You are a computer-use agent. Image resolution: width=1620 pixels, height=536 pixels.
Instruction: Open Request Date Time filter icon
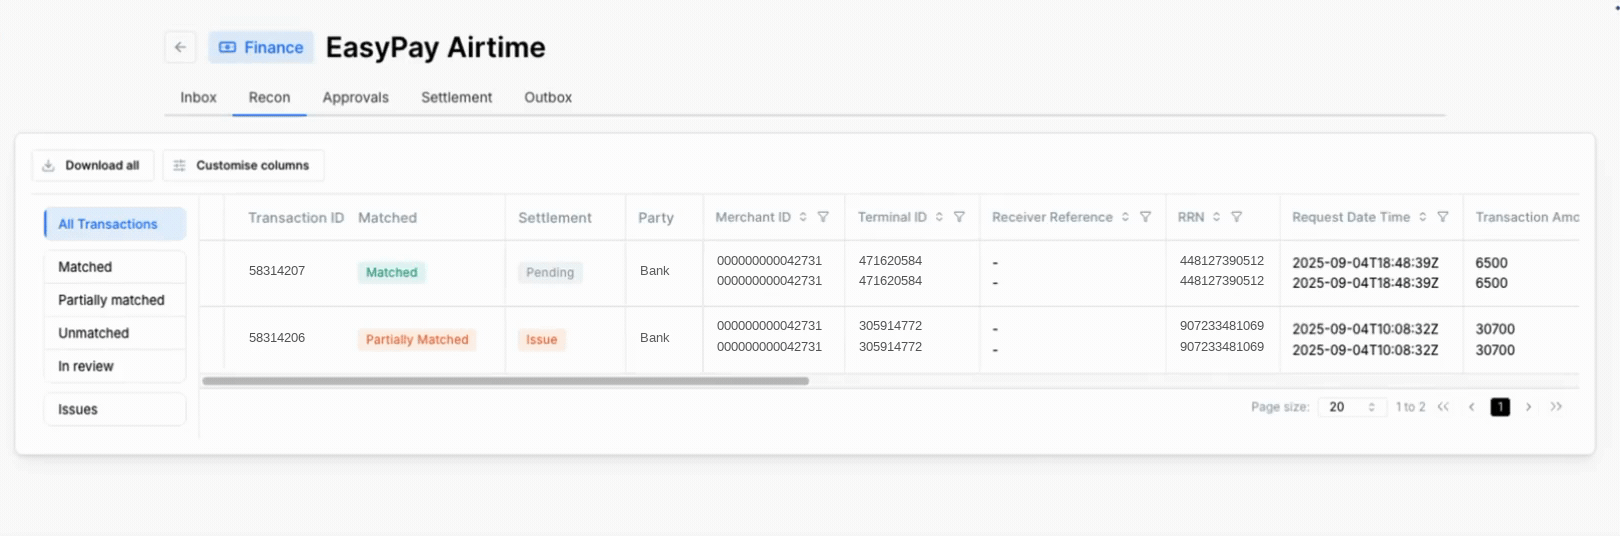1443,217
